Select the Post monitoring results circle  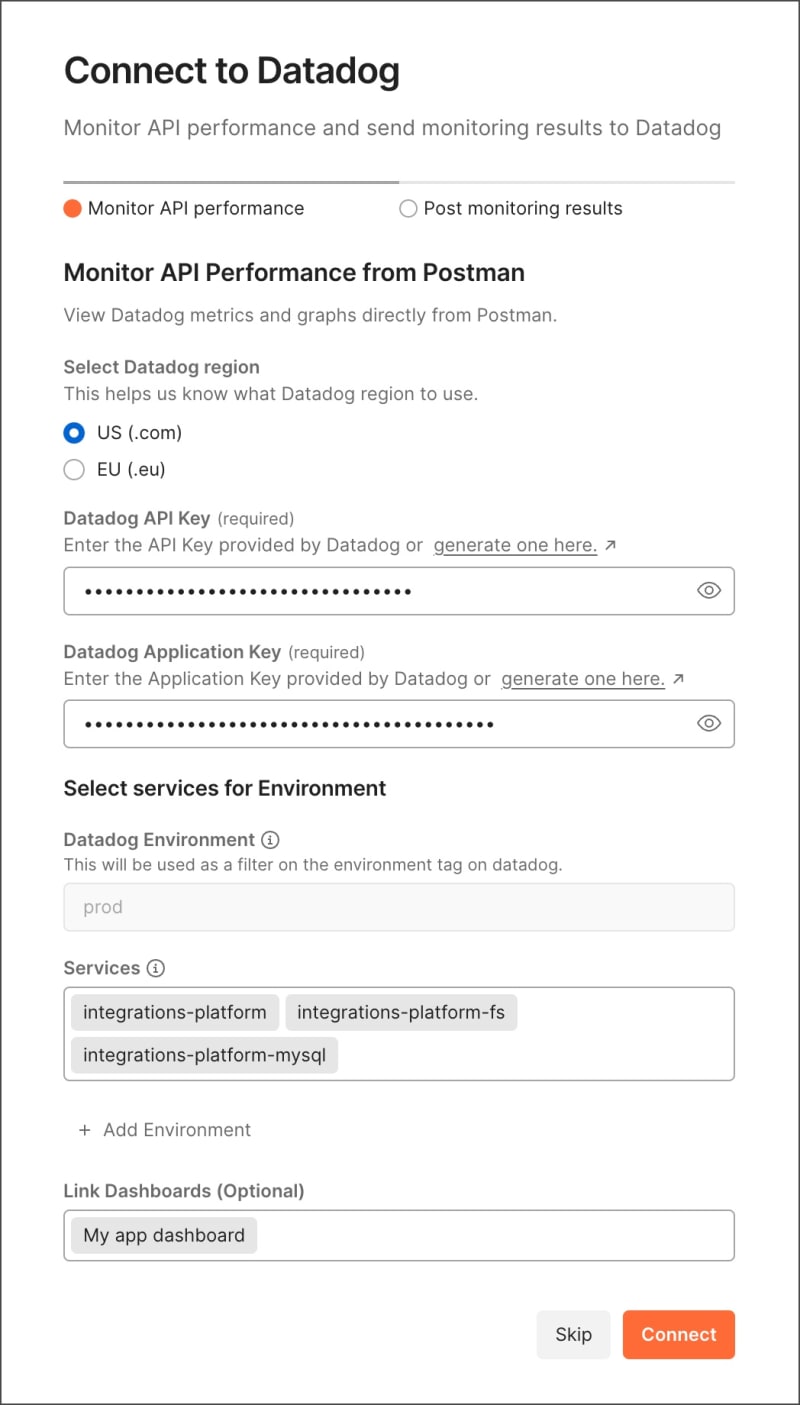point(408,208)
